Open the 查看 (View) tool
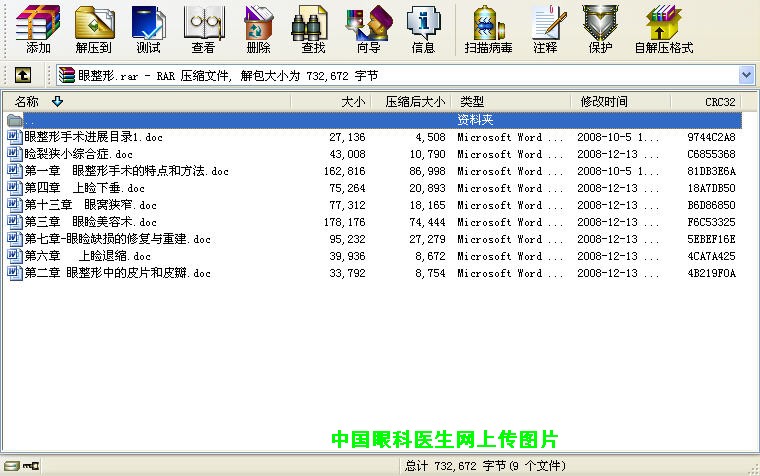 pyautogui.click(x=203, y=28)
